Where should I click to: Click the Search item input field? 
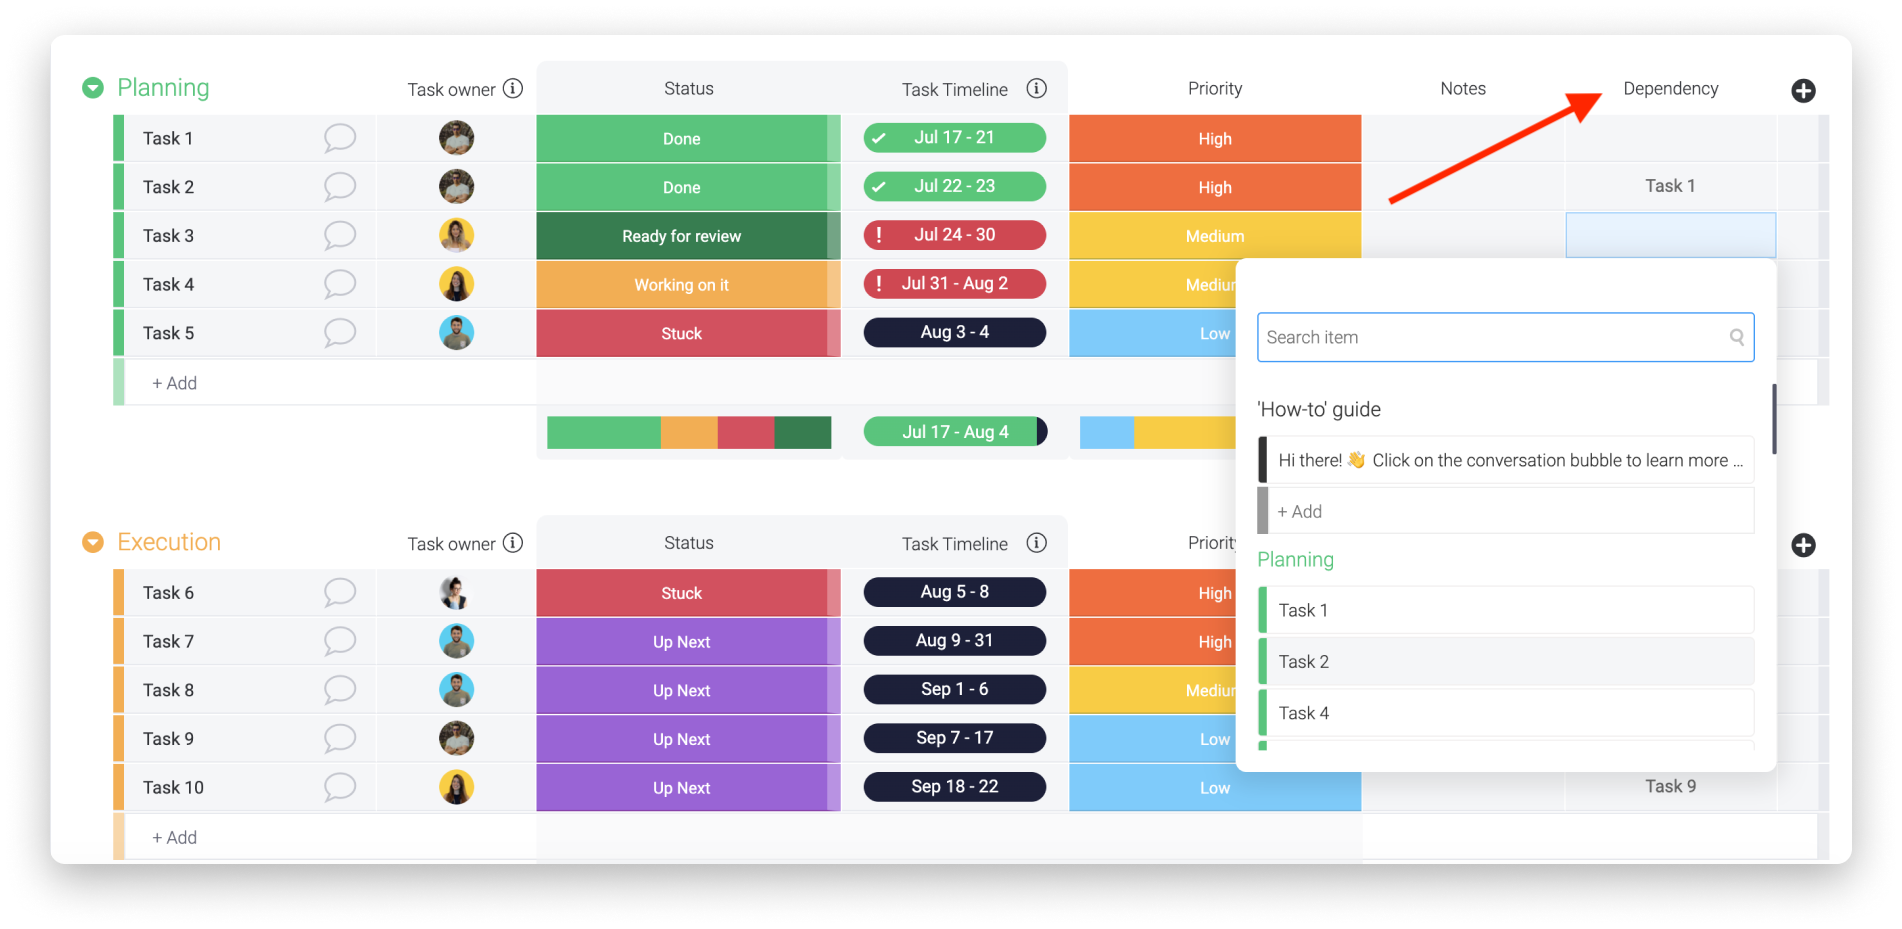coord(1505,337)
